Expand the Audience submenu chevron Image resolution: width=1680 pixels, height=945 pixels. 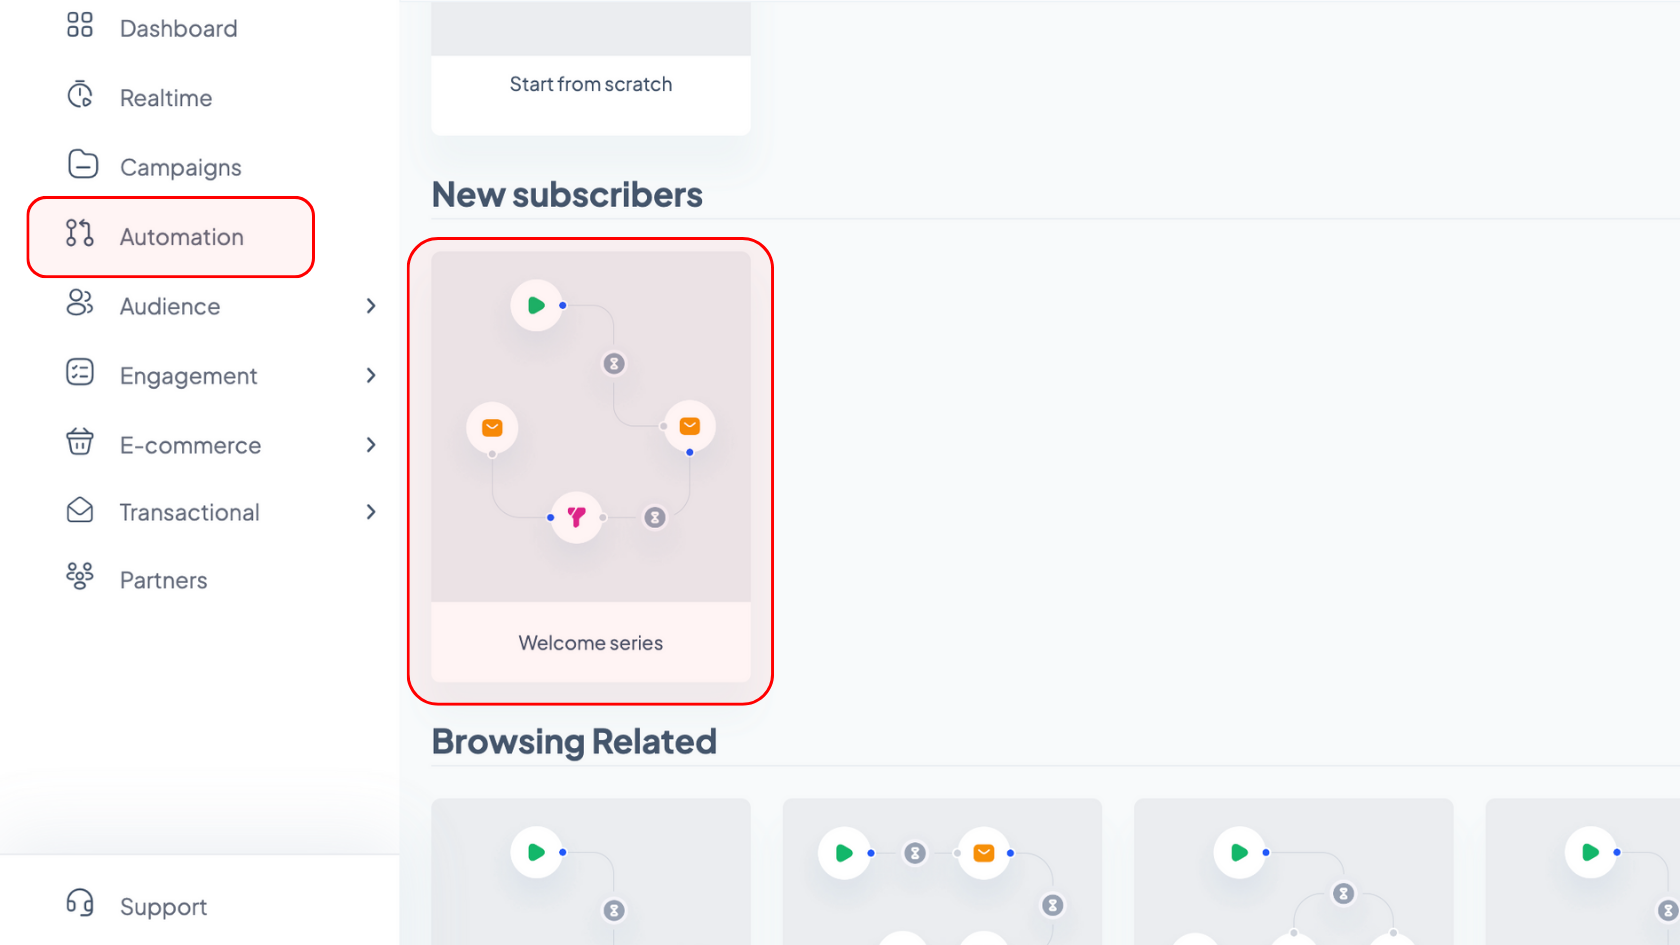coord(371,306)
